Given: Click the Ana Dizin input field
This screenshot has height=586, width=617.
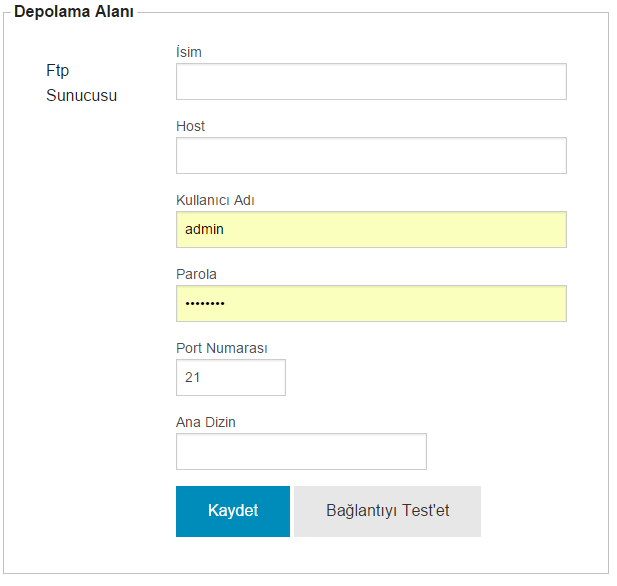Looking at the screenshot, I should tap(301, 451).
